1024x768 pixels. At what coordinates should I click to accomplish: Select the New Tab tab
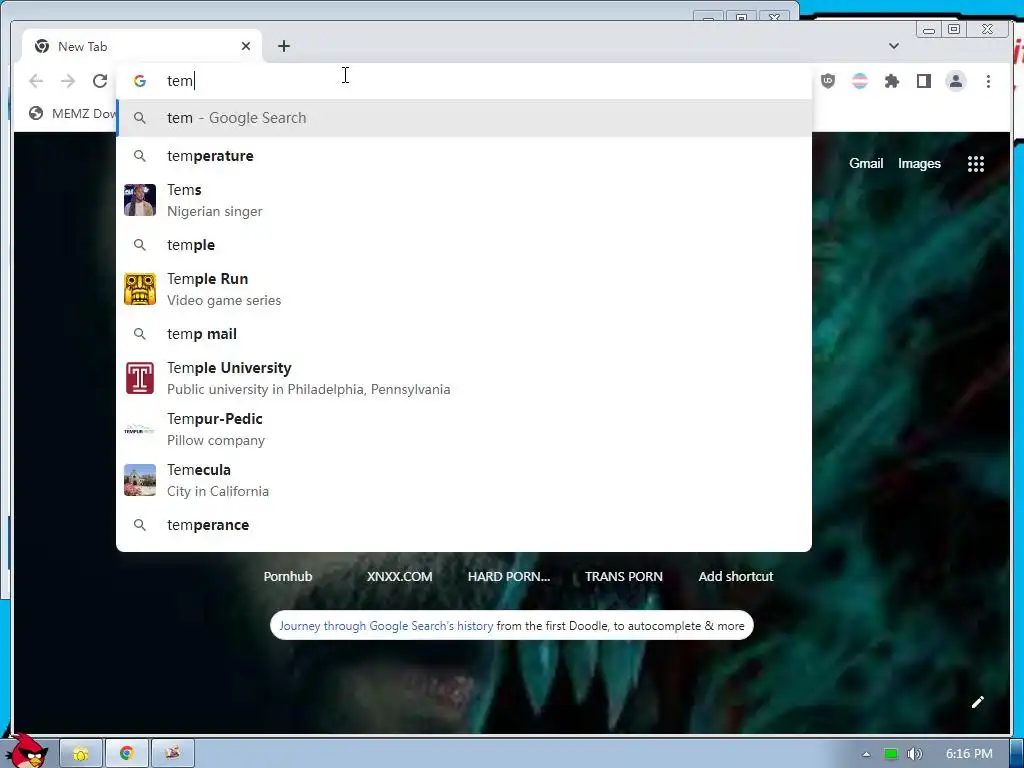pyautogui.click(x=142, y=46)
